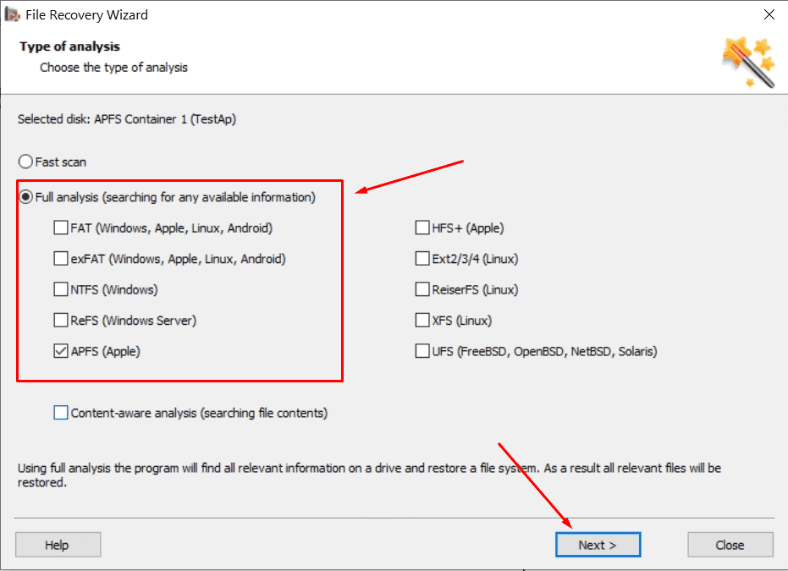Close the wizard window with X
This screenshot has height=571, width=788.
[768, 14]
